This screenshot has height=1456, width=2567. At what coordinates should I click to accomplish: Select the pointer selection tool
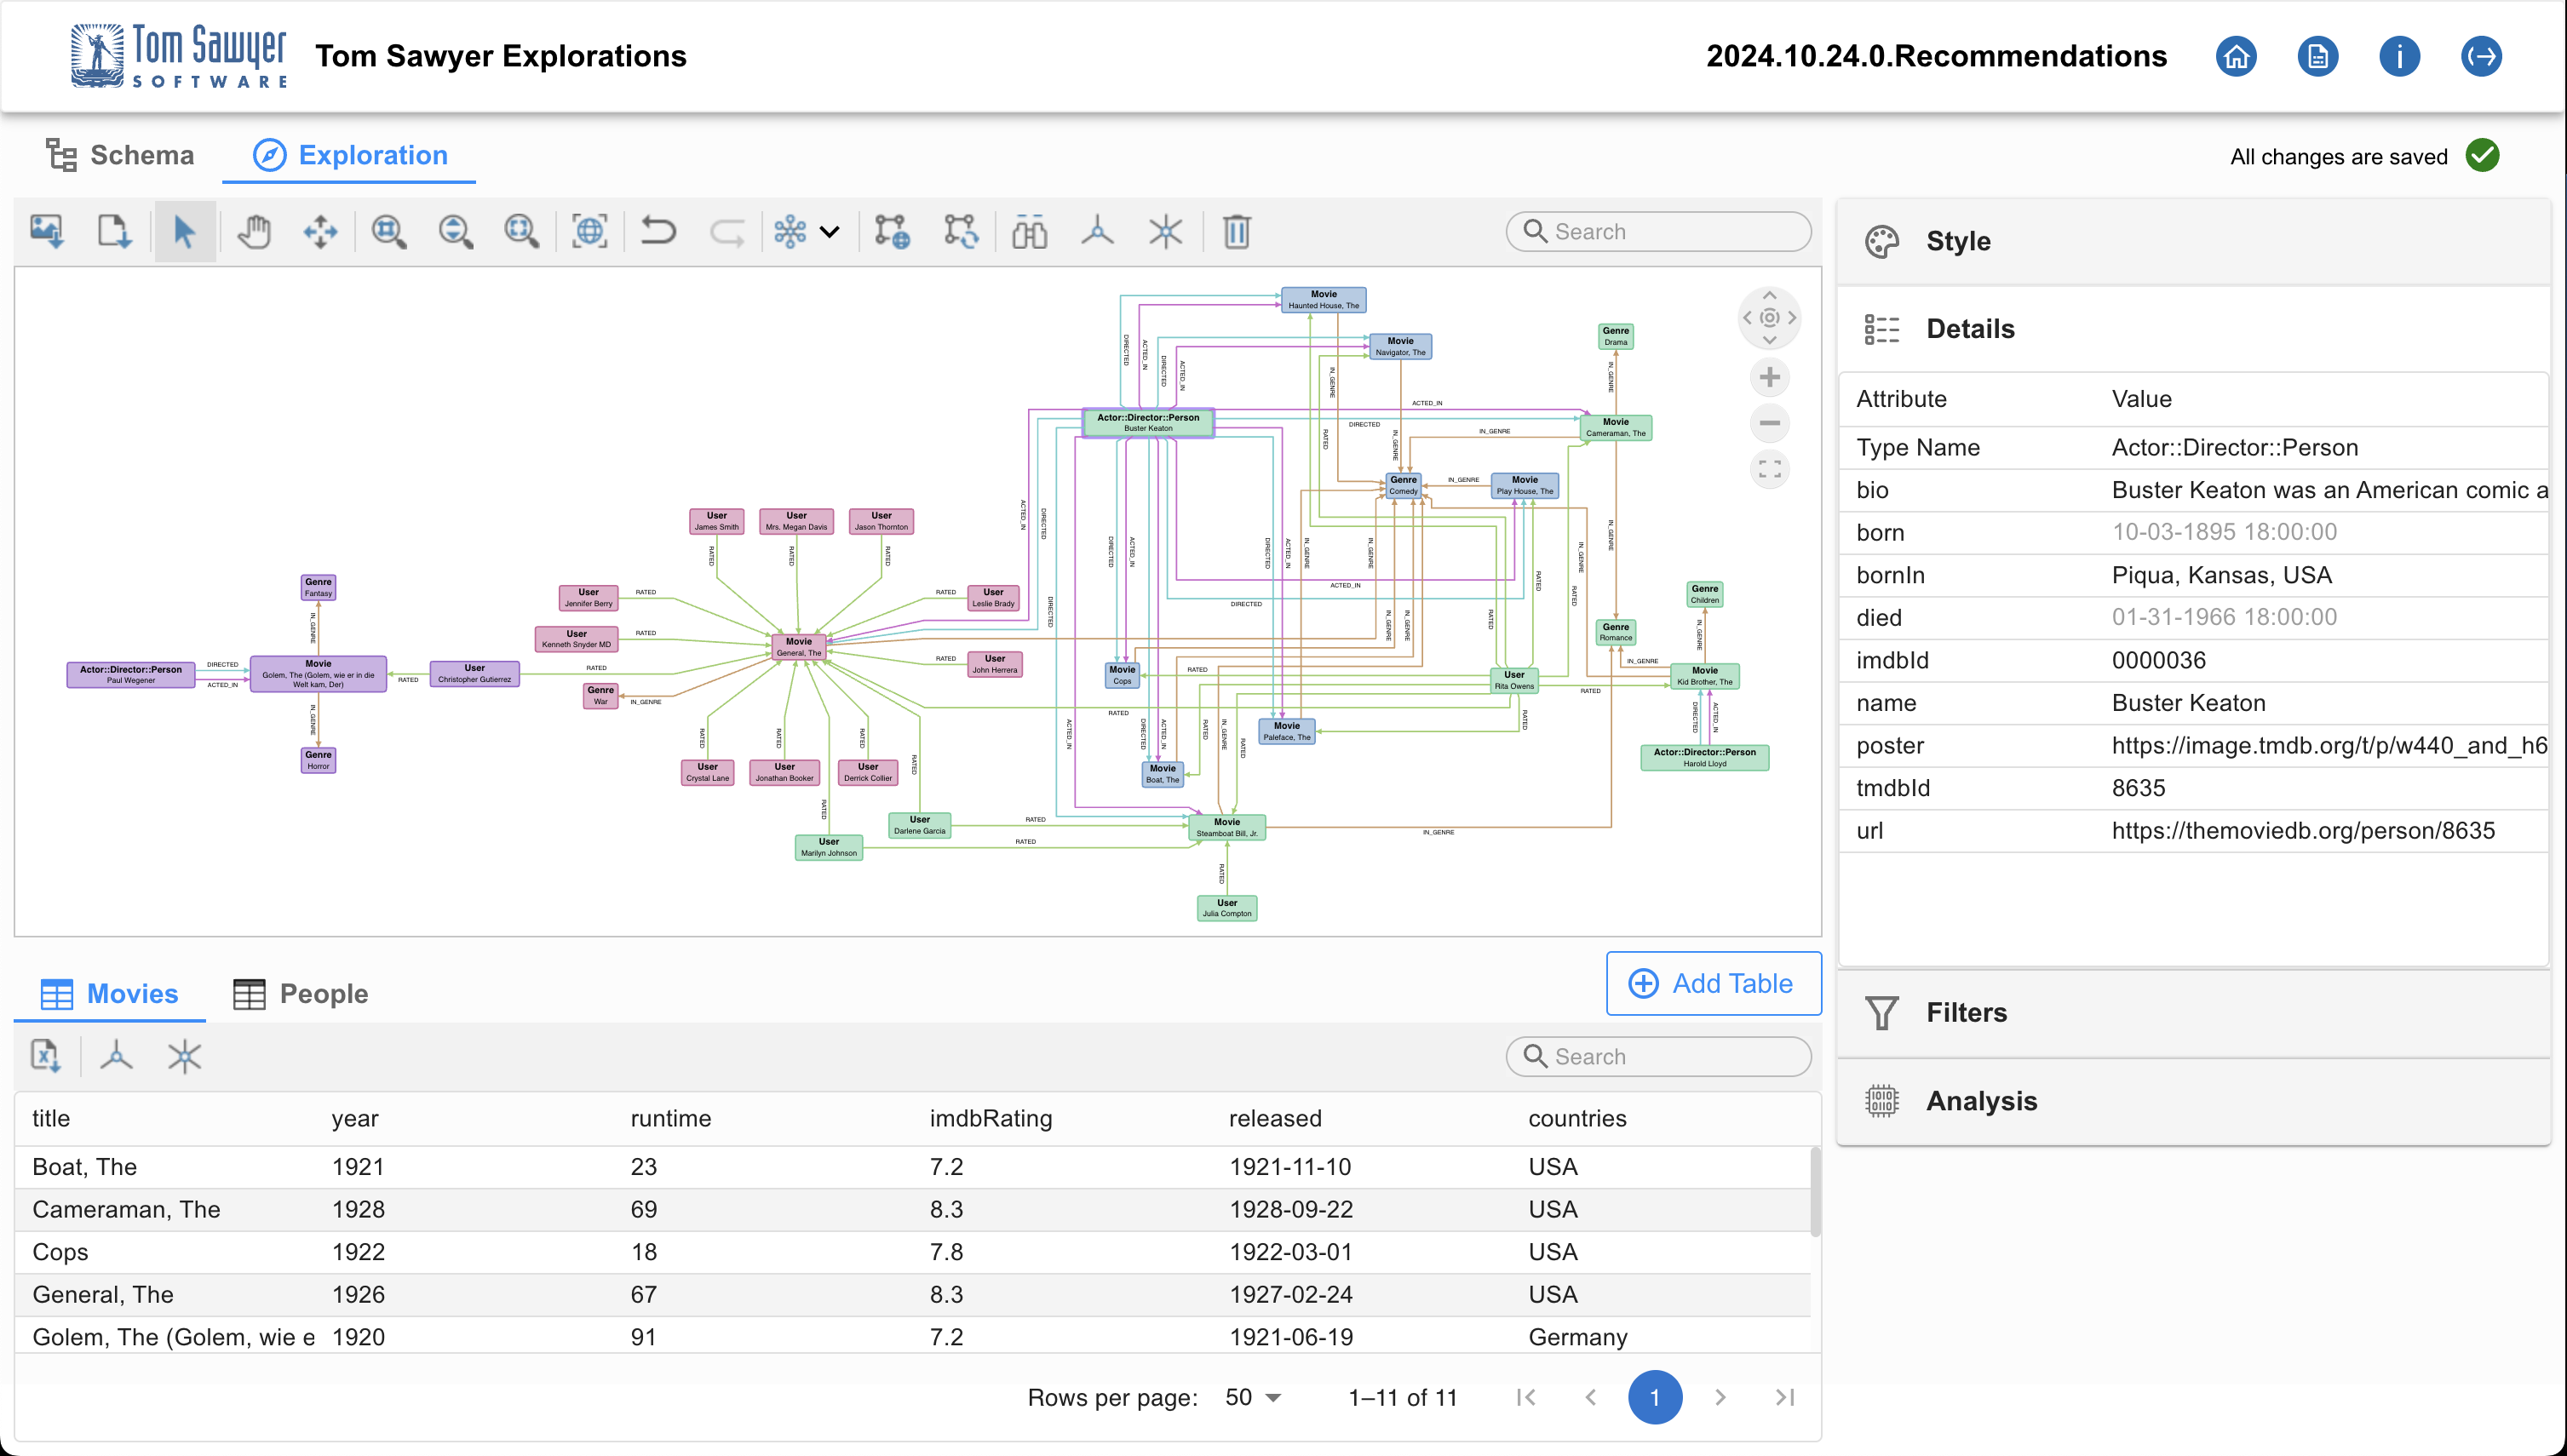[185, 231]
